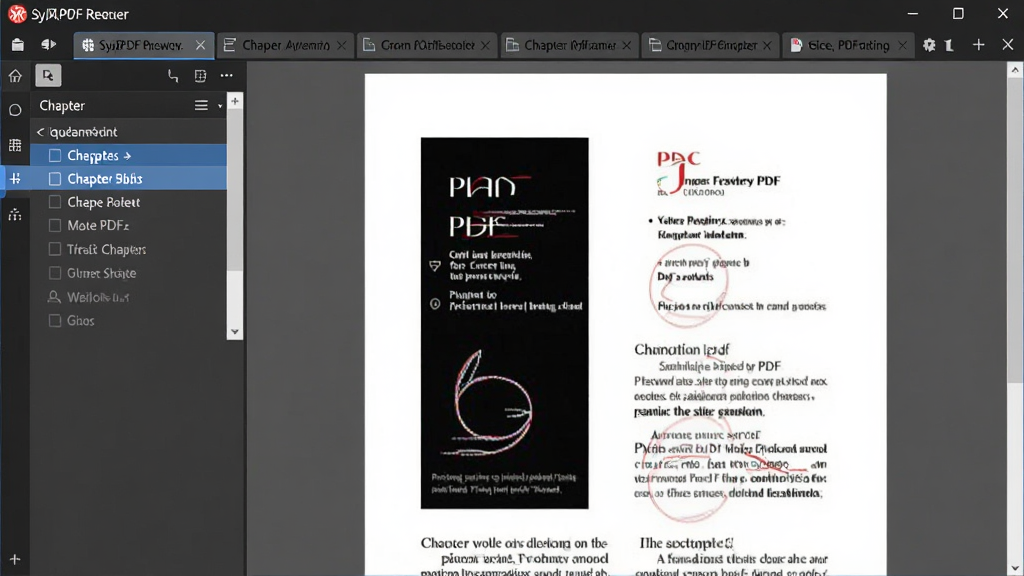Switch to the Chapter Ryfframer tab

pos(569,45)
